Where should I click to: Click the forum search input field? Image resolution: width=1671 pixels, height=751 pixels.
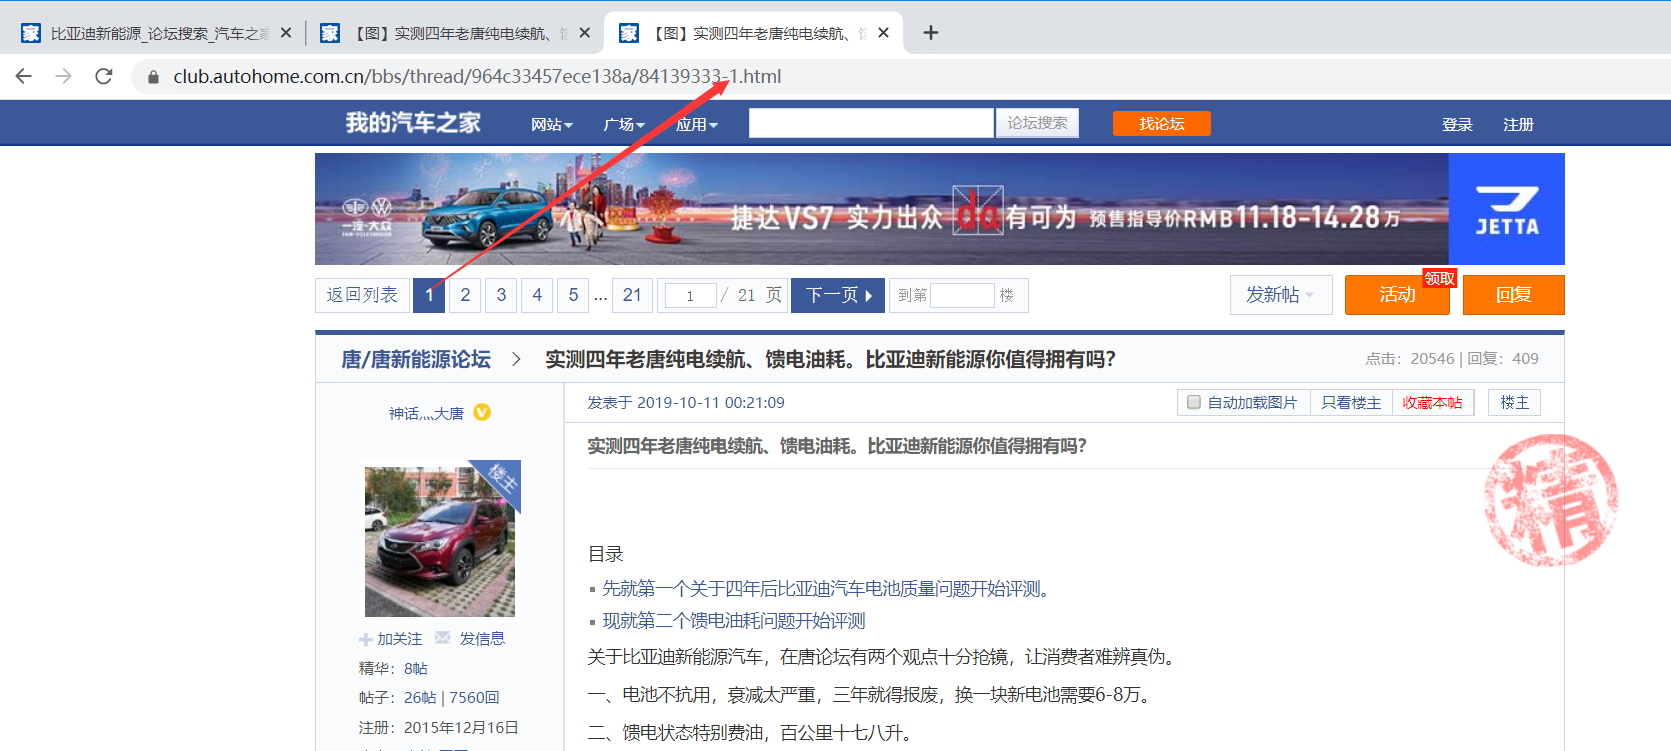[x=871, y=123]
